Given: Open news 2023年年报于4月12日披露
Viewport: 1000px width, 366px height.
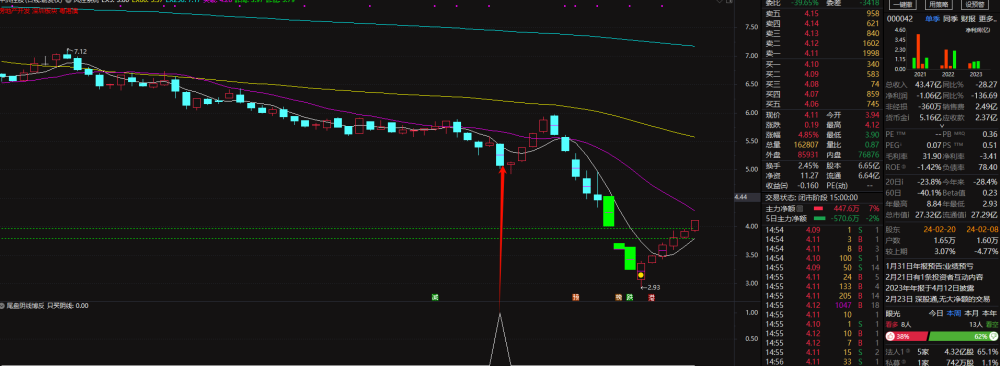Looking at the screenshot, I should coord(930,287).
